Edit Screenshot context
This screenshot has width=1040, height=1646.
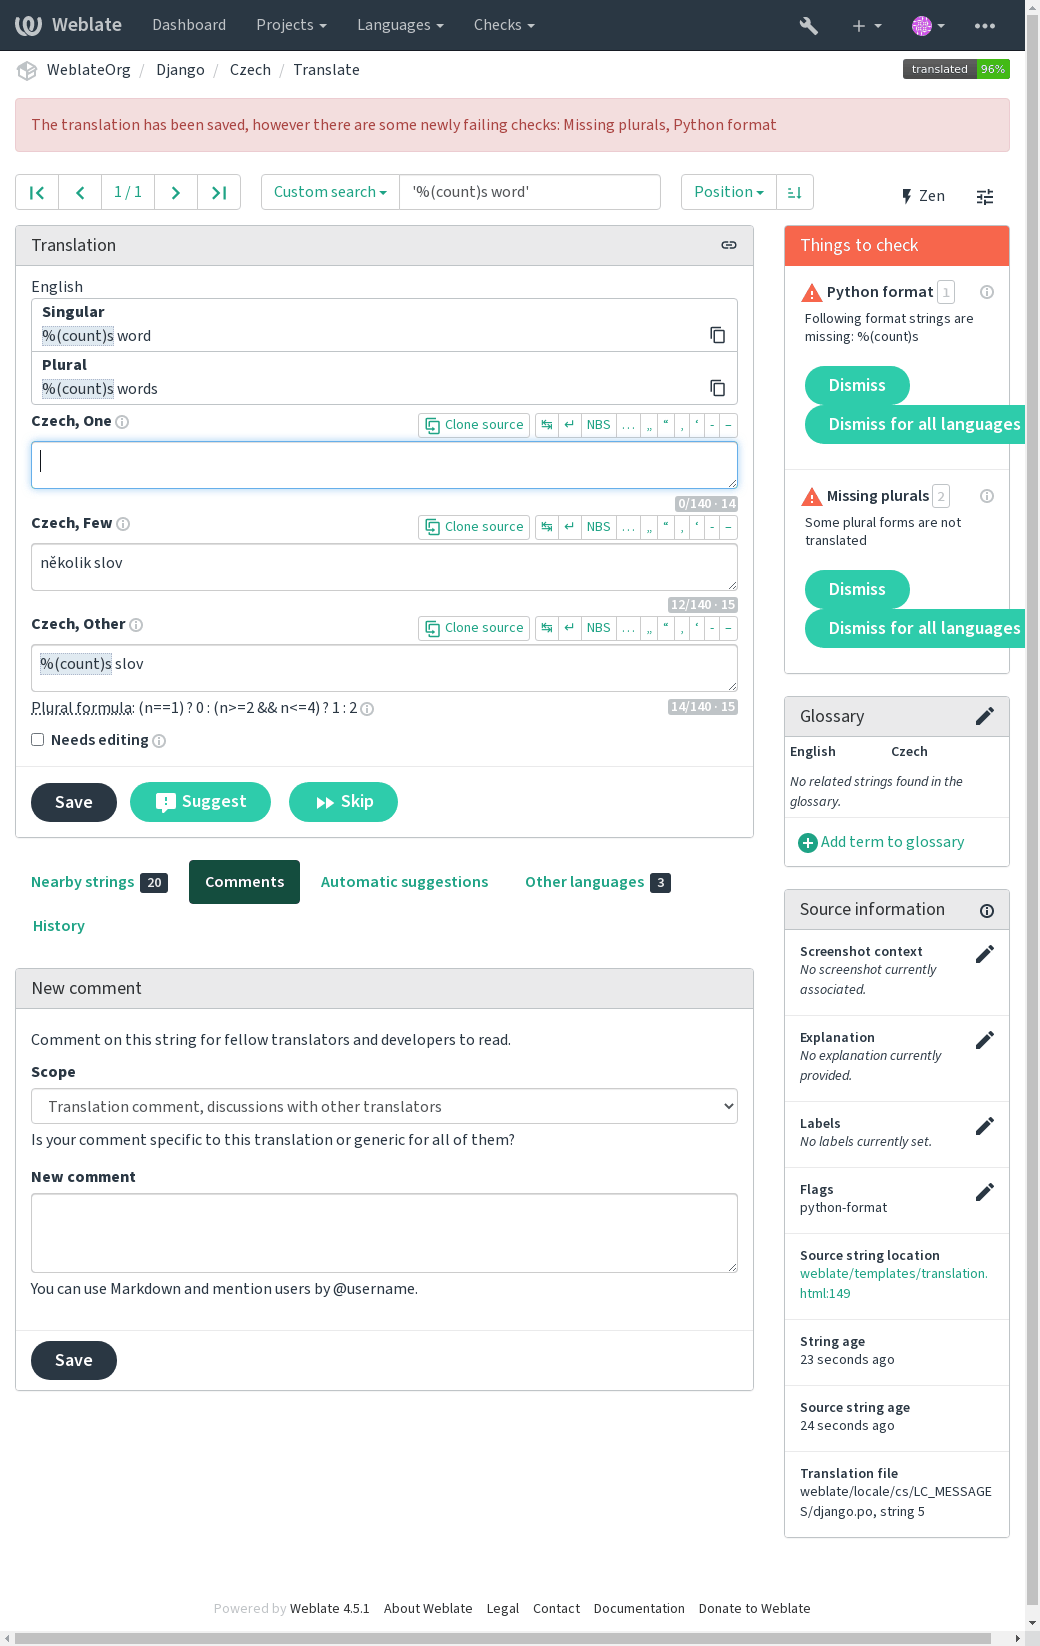tap(985, 954)
